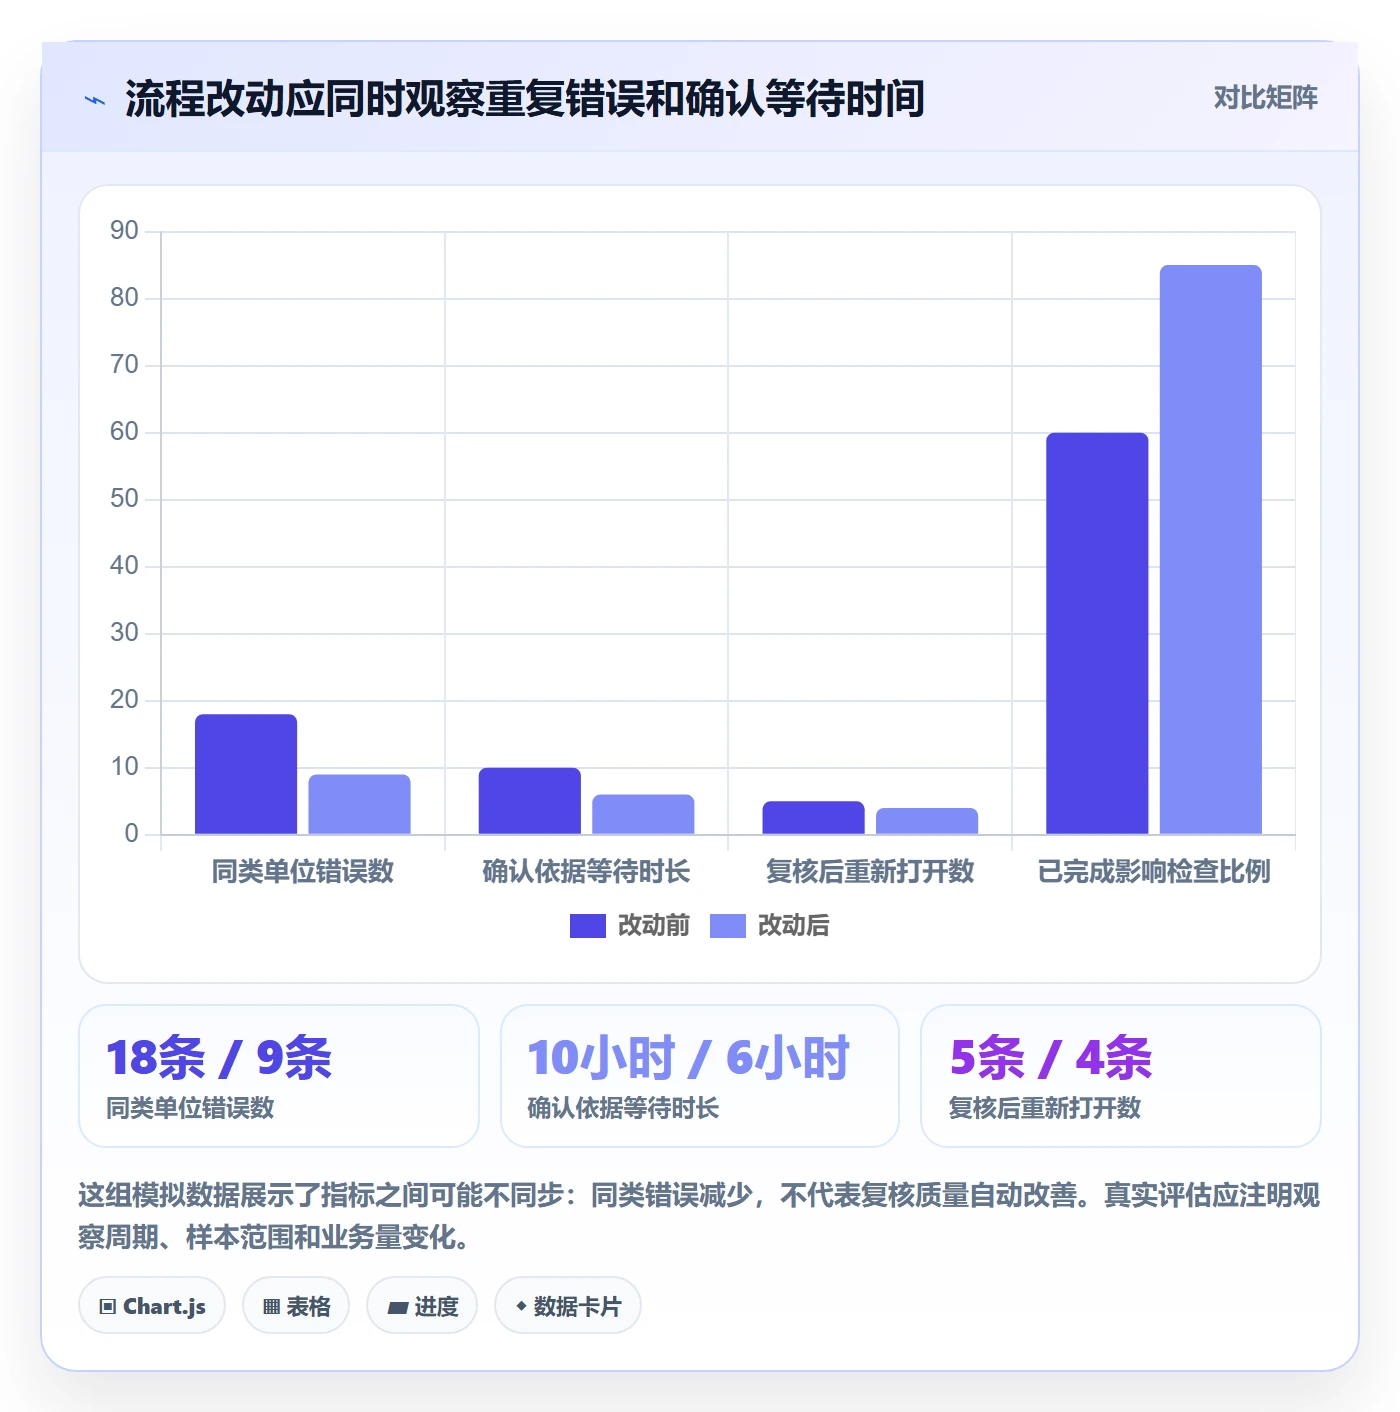Click the 90 y-axis tick label
The height and width of the screenshot is (1412, 1400).
click(x=124, y=231)
